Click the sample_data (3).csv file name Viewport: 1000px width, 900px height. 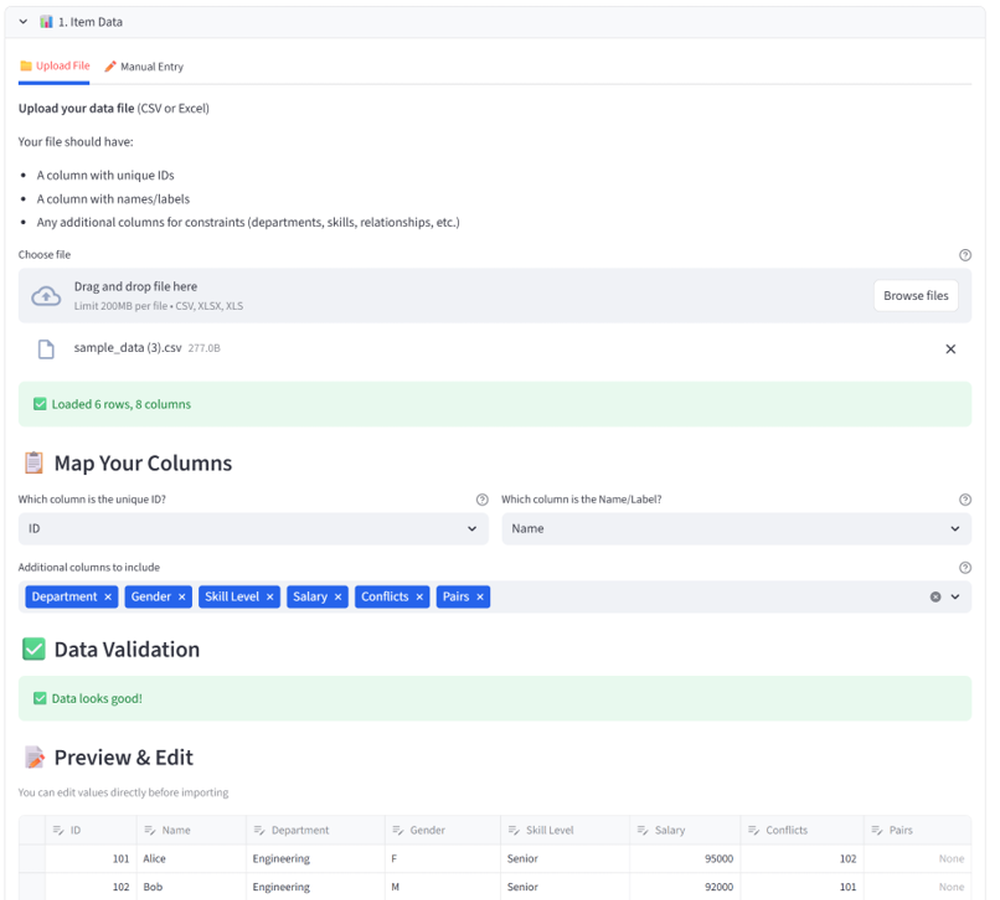pyautogui.click(x=128, y=348)
